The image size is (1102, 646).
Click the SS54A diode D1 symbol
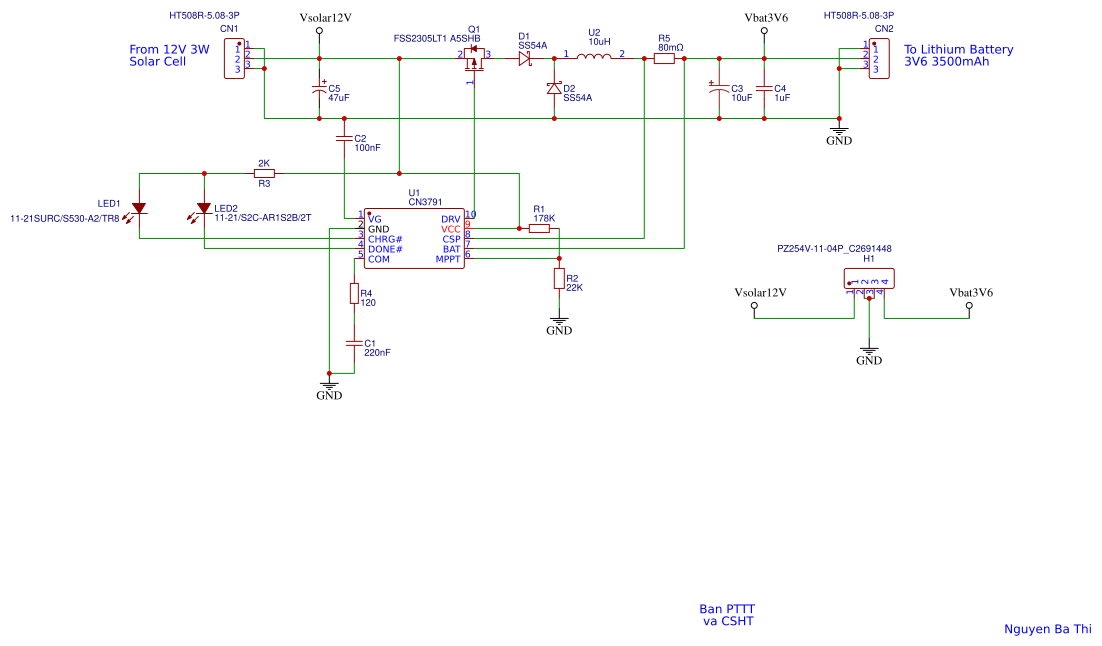click(524, 57)
